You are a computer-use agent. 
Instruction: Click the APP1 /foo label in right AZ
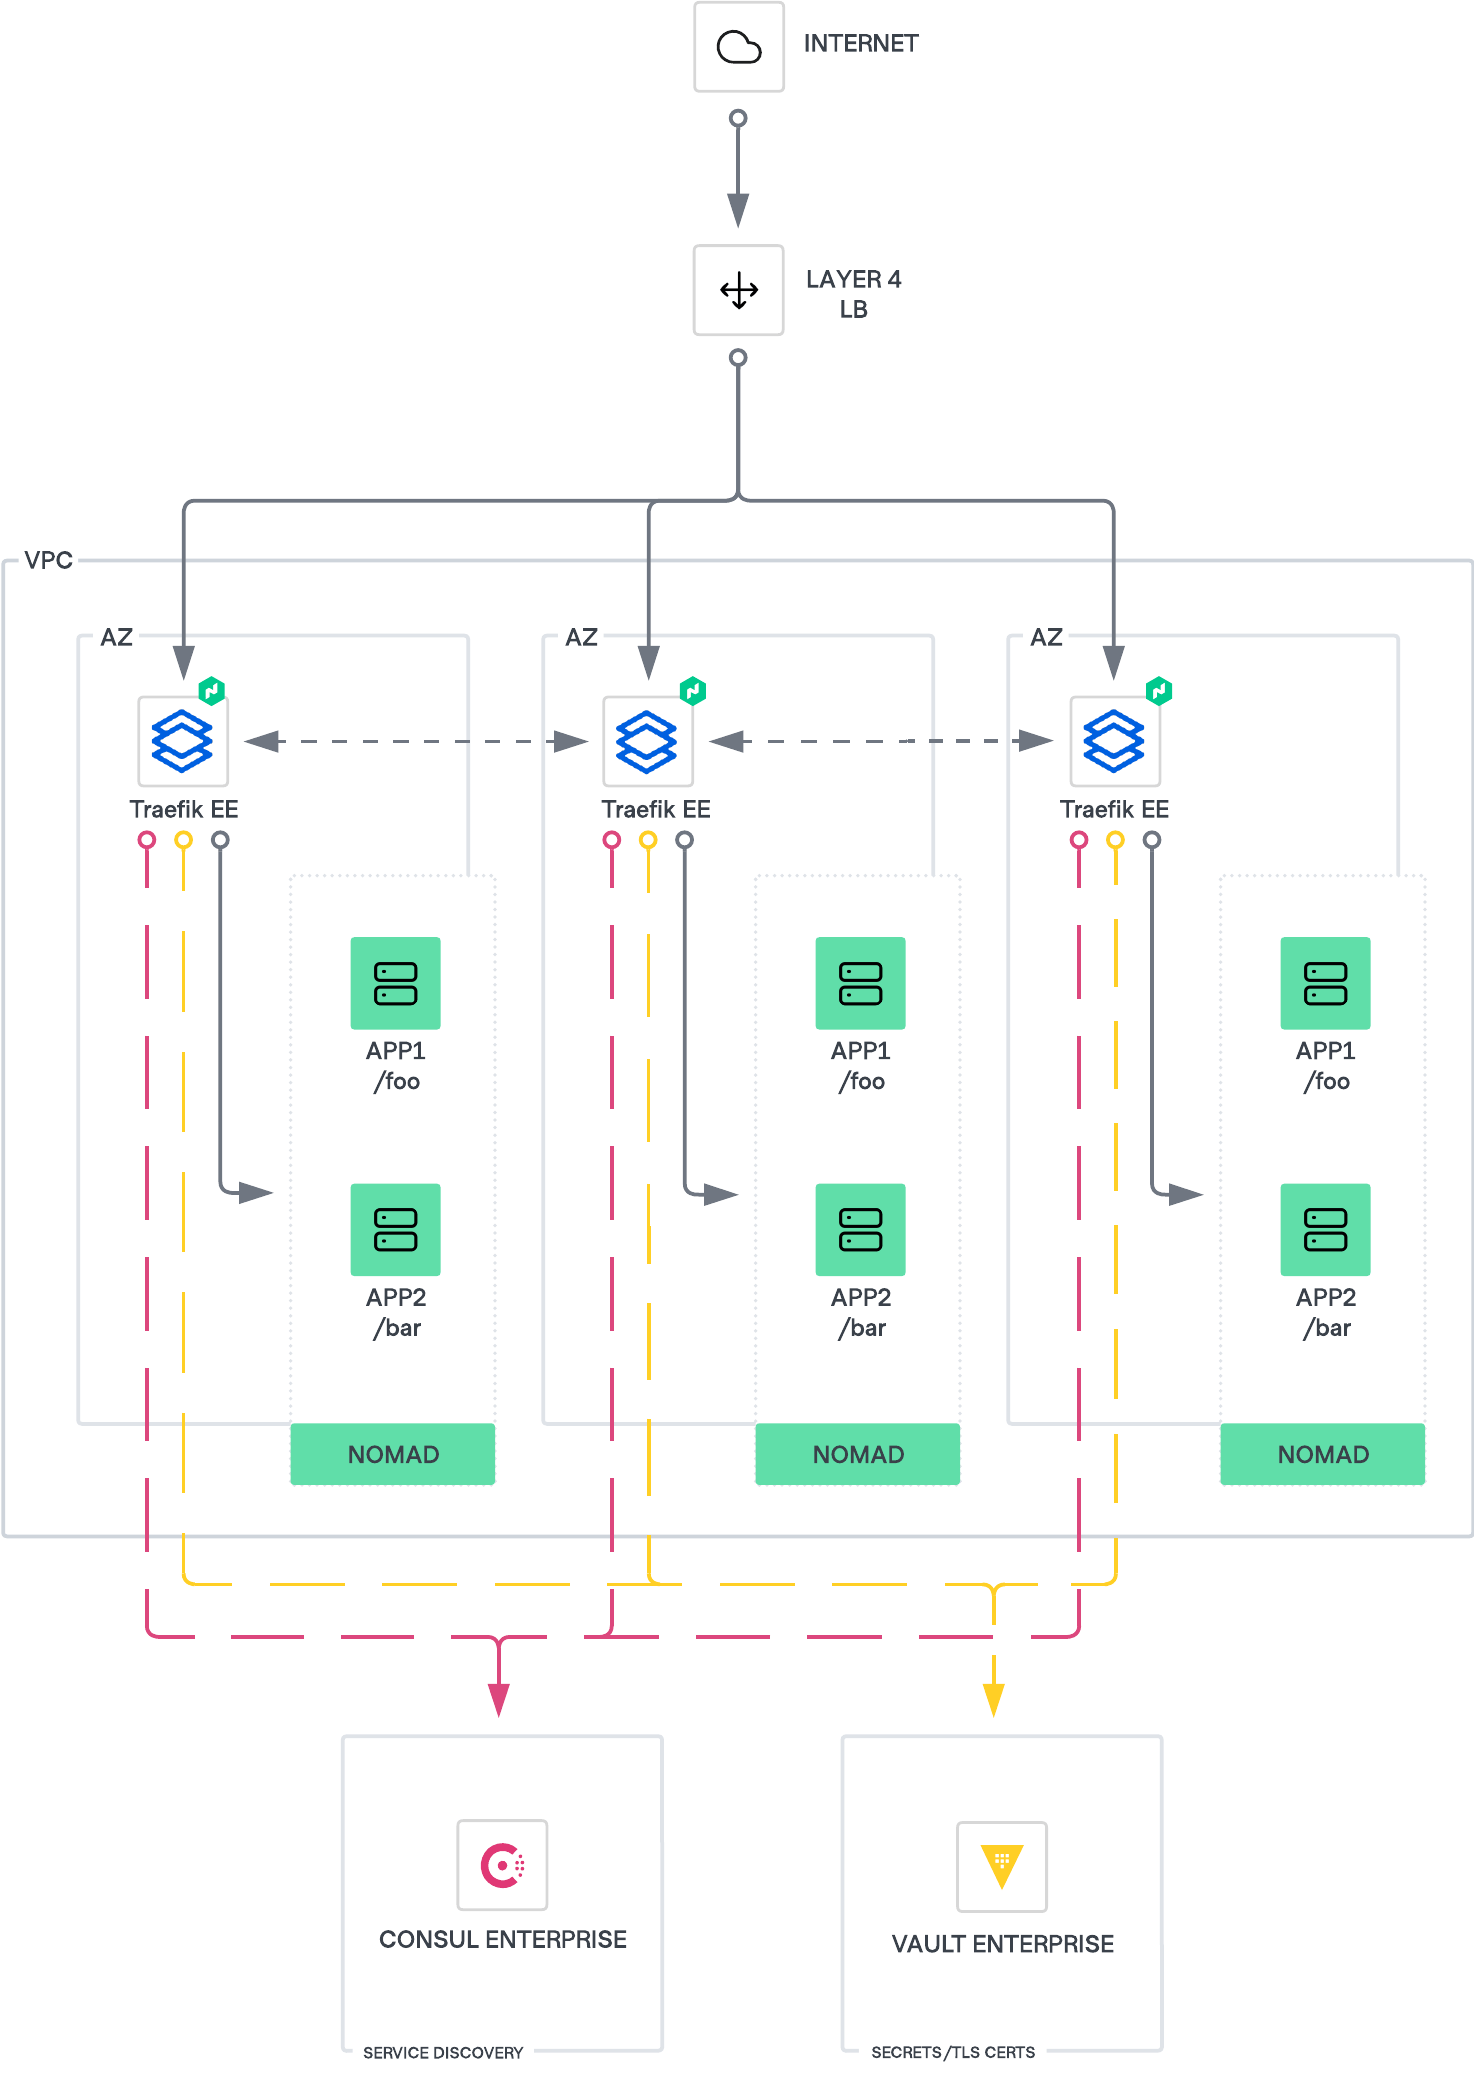pyautogui.click(x=1326, y=1066)
